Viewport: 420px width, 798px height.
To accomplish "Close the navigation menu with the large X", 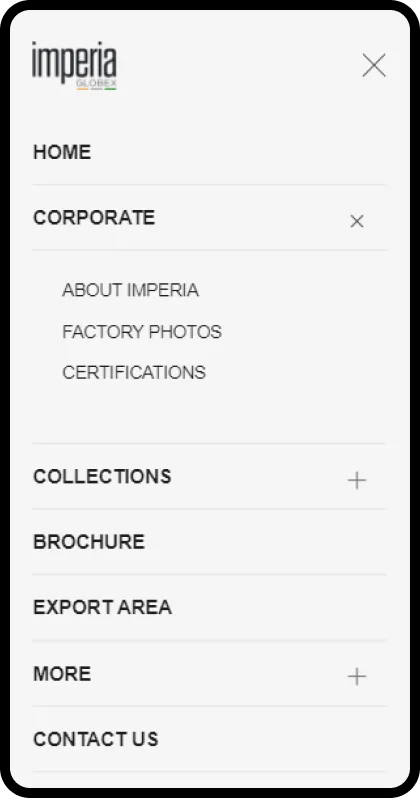I will pyautogui.click(x=374, y=65).
